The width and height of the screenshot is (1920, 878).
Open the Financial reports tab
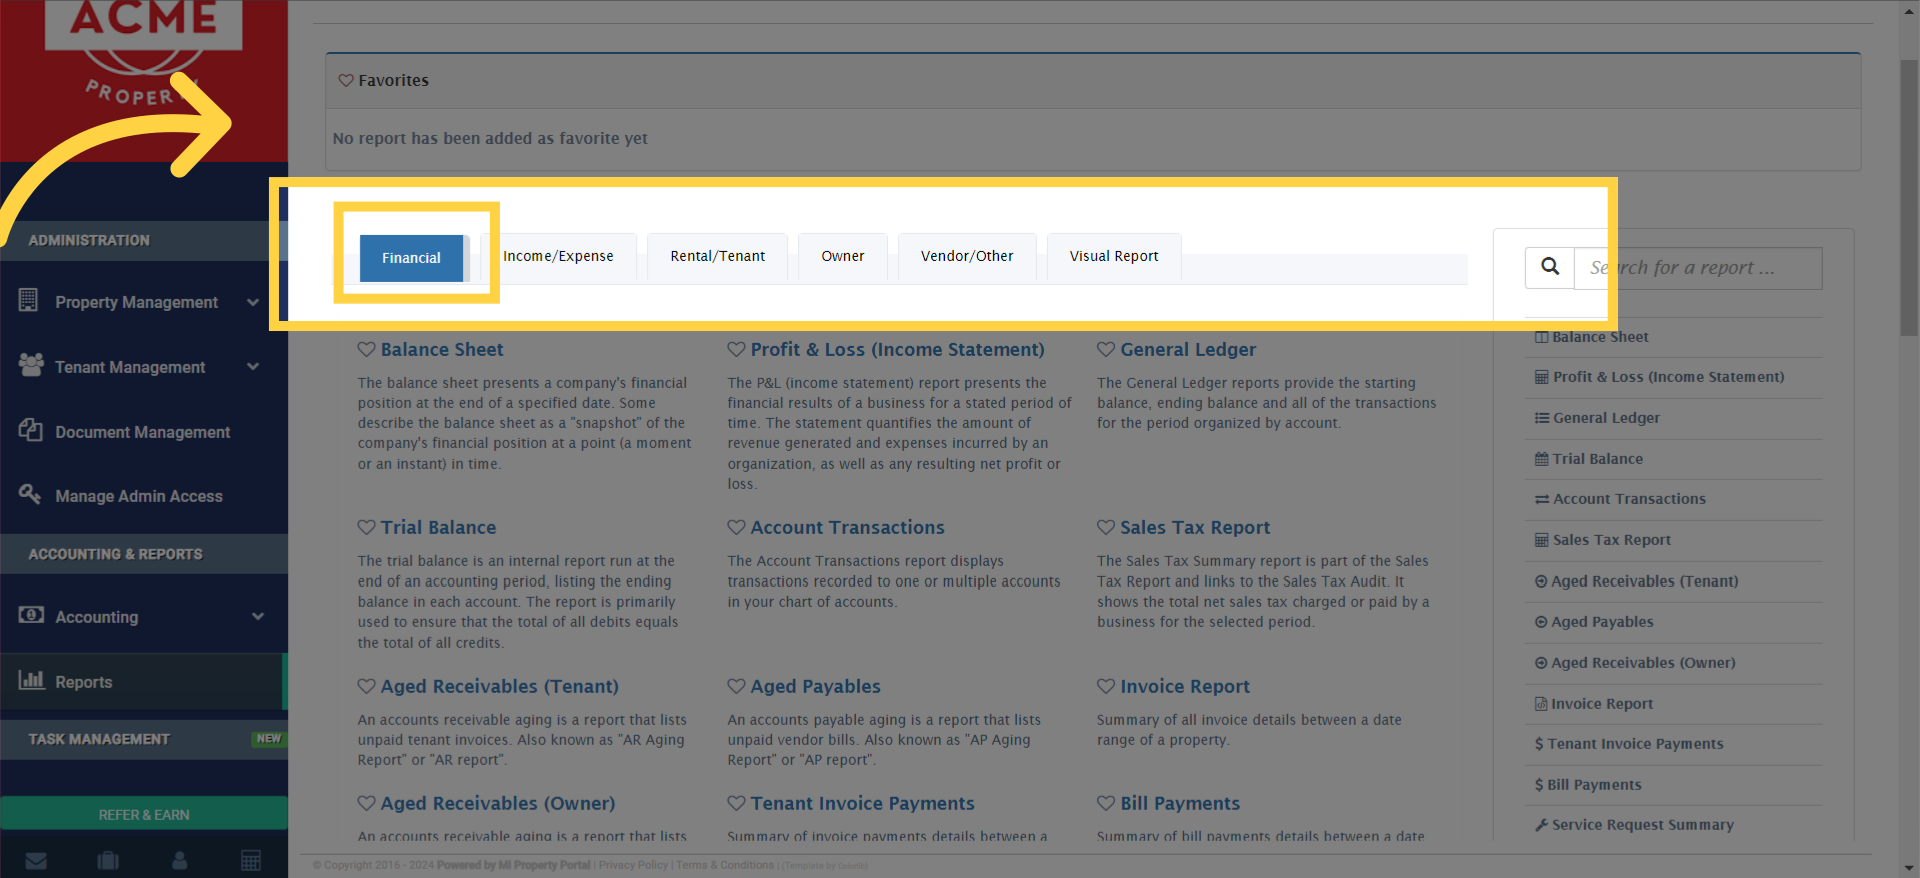coord(411,258)
